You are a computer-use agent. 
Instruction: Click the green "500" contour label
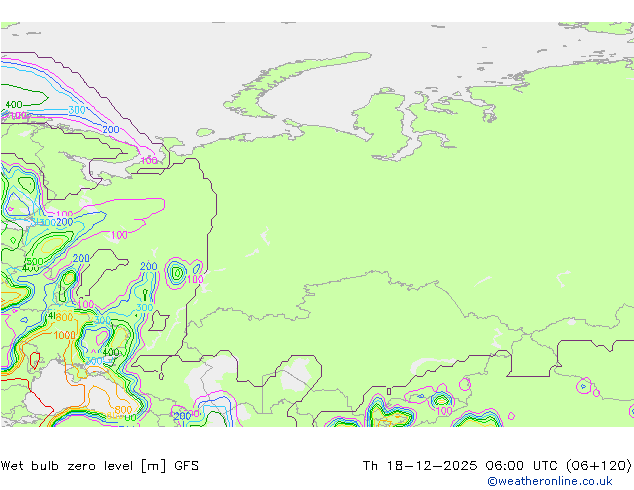[x=35, y=261]
